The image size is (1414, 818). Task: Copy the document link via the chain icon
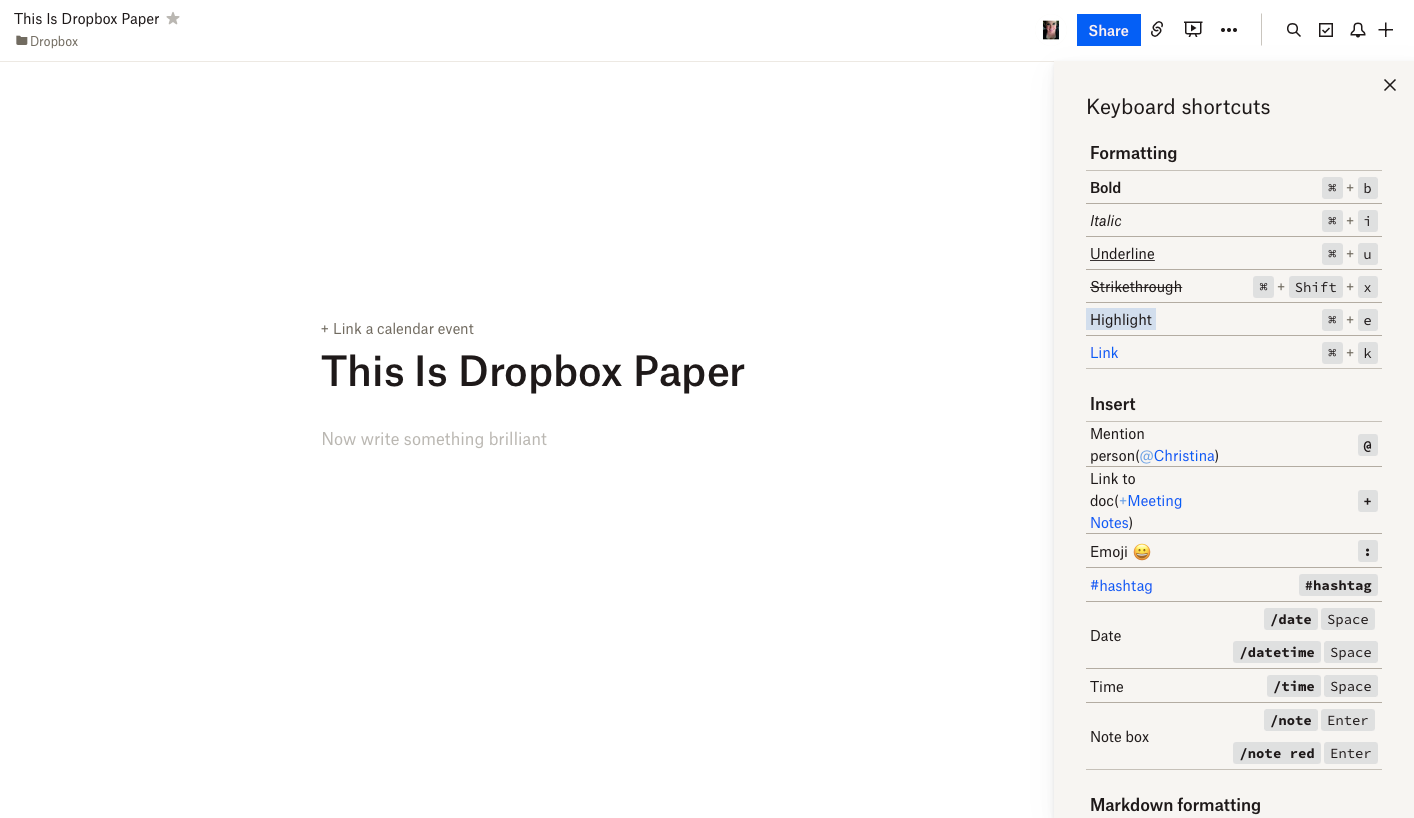pos(1156,30)
